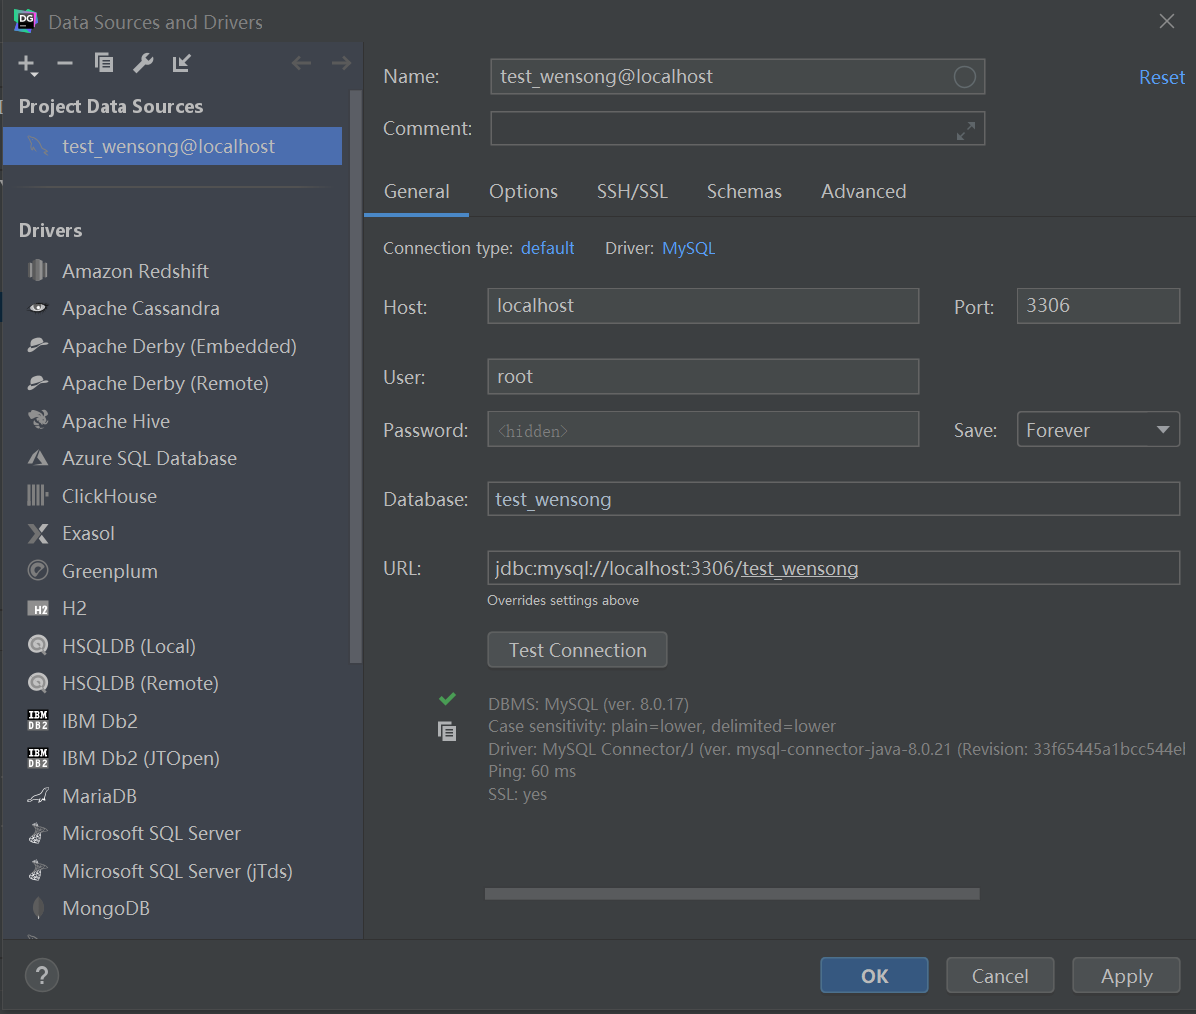Viewport: 1196px width, 1014px height.
Task: Open the SSH/SSL tab
Action: click(x=632, y=192)
